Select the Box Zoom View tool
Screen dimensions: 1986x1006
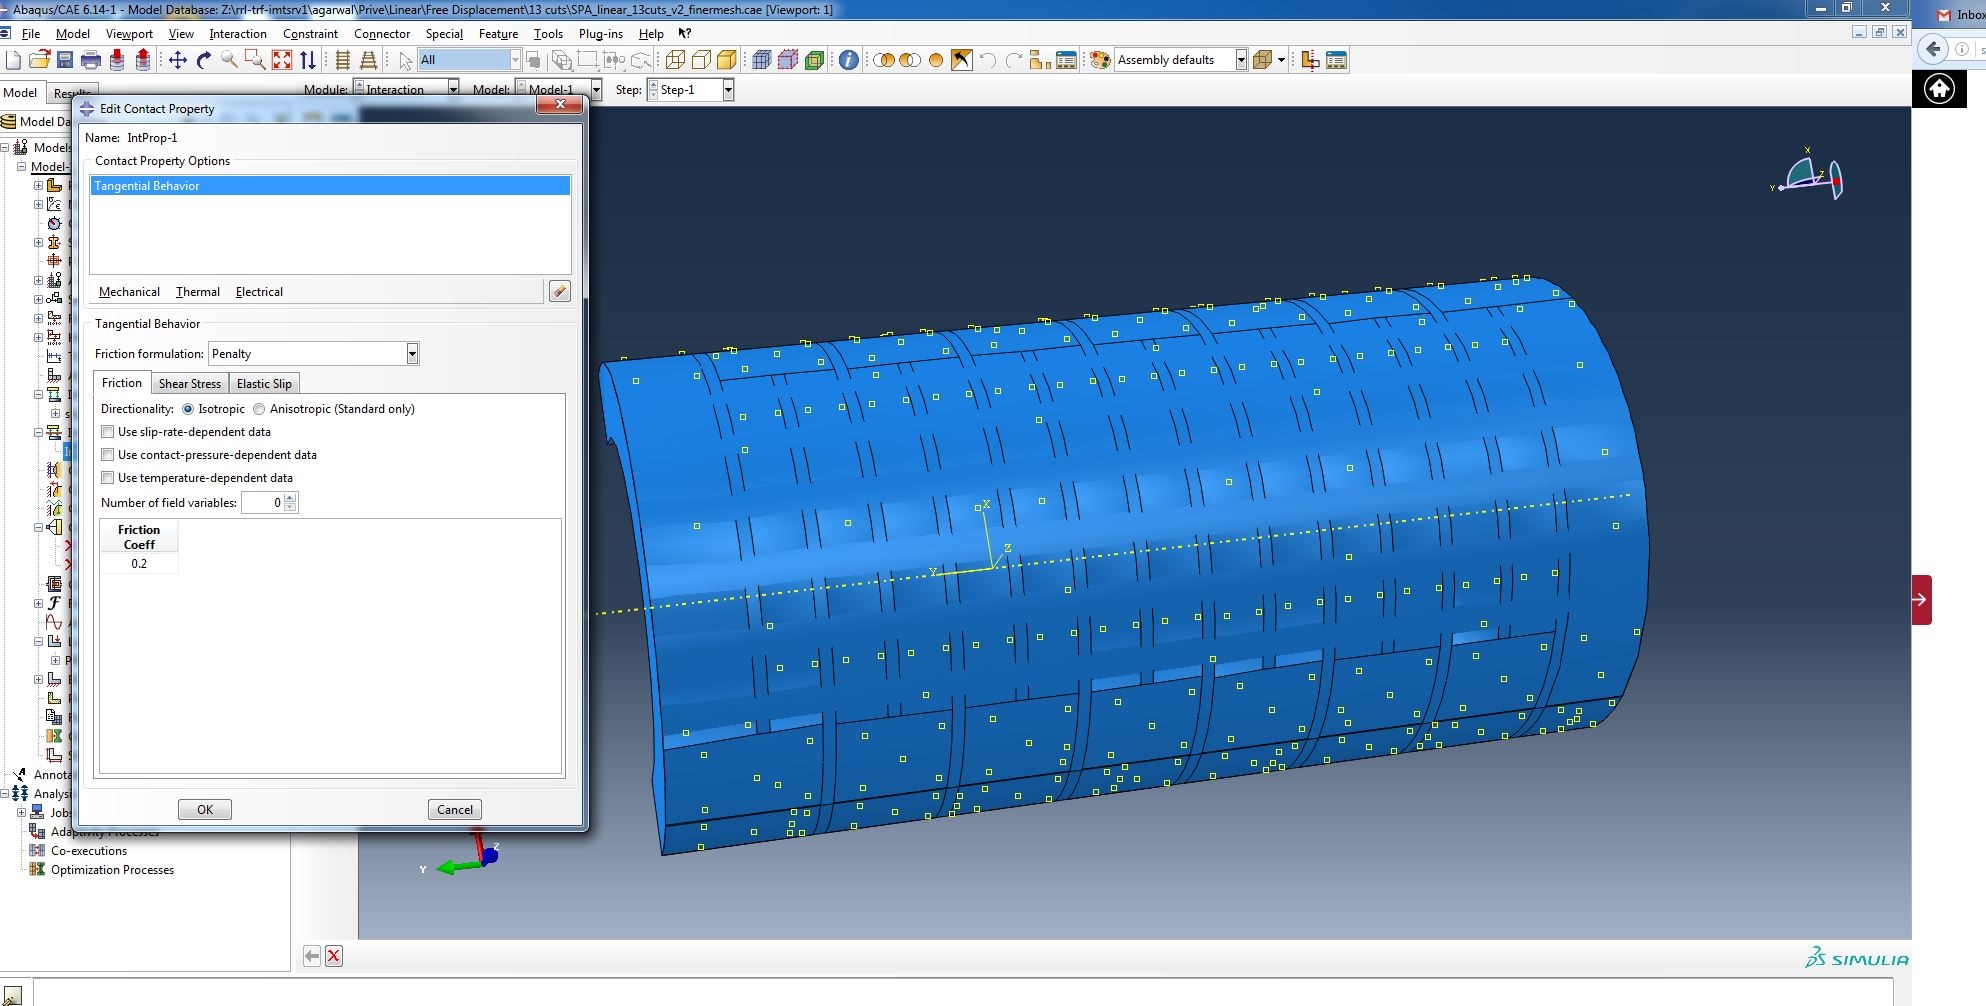pyautogui.click(x=255, y=60)
